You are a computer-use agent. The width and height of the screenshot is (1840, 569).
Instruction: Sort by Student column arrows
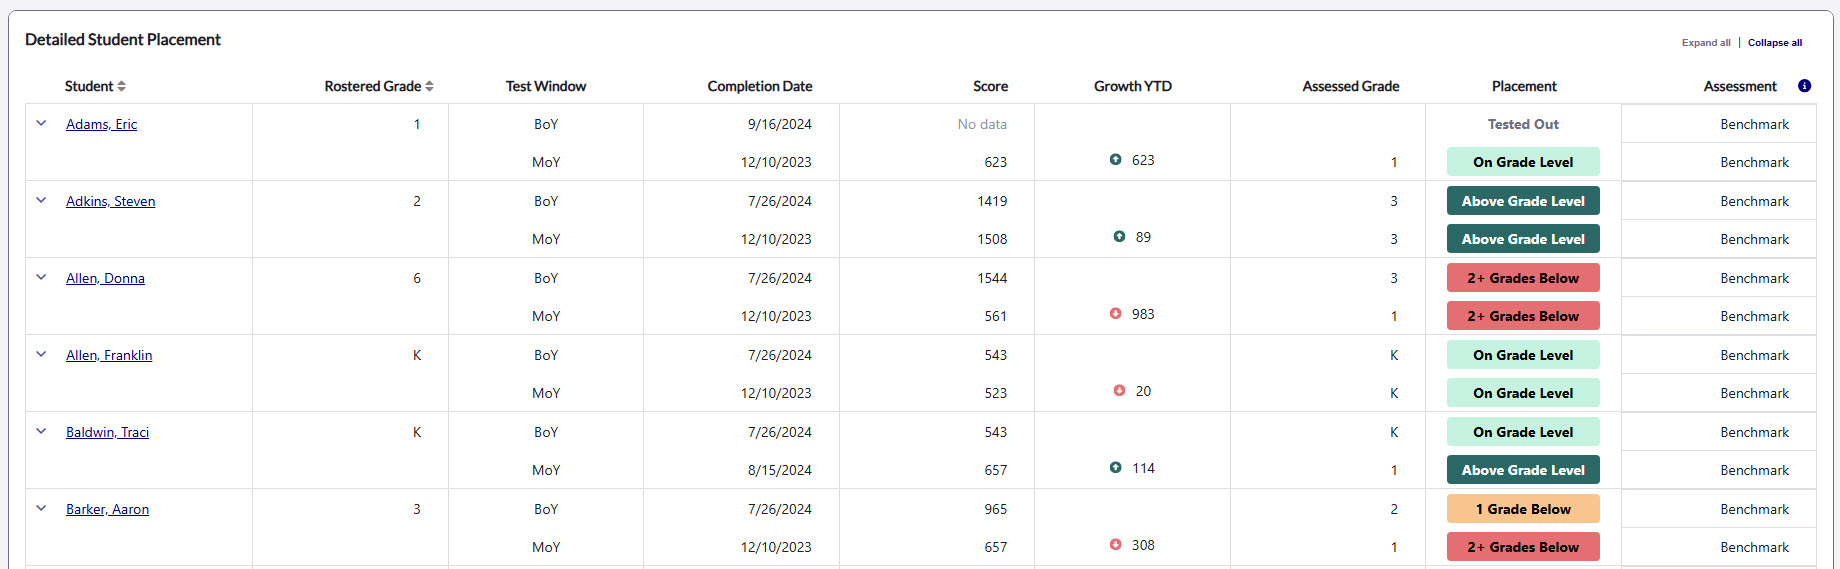click(x=122, y=87)
